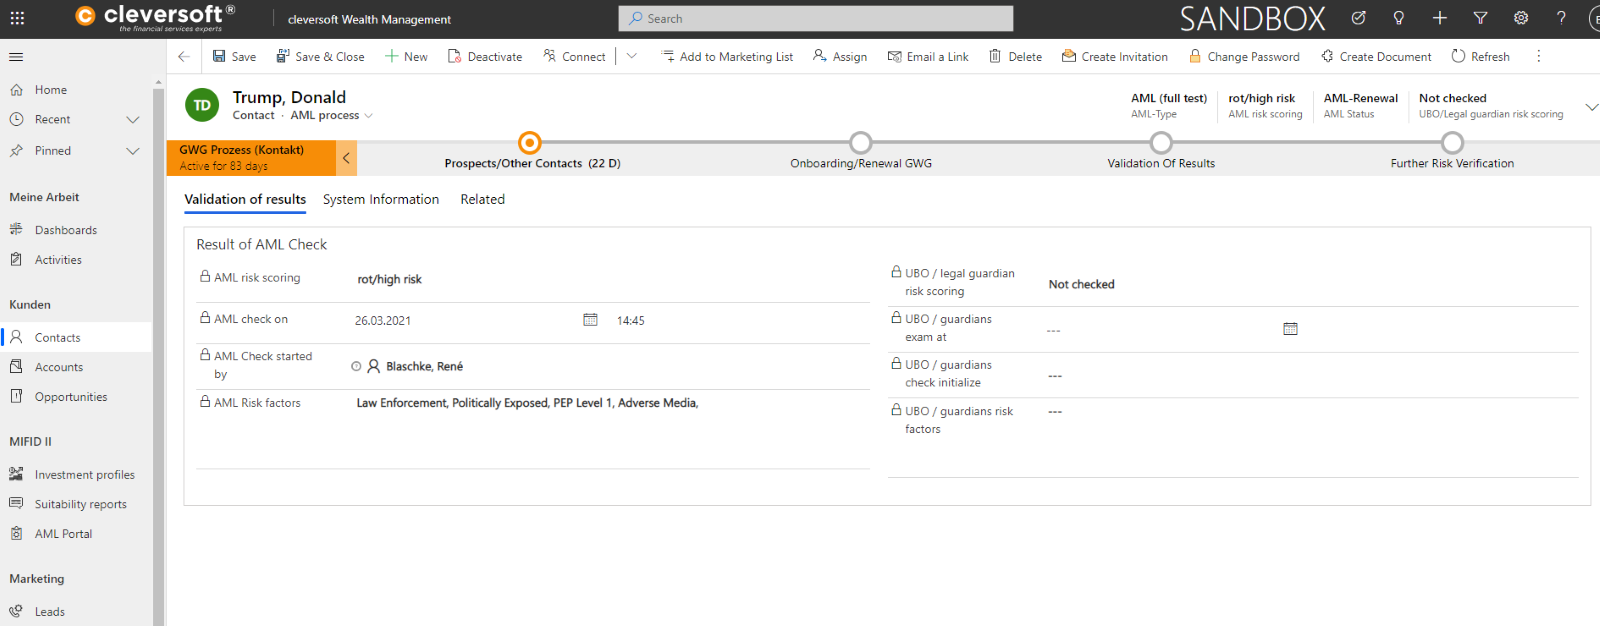1600x626 pixels.
Task: Click the cleversoft Wealth Management app name
Action: tap(369, 19)
